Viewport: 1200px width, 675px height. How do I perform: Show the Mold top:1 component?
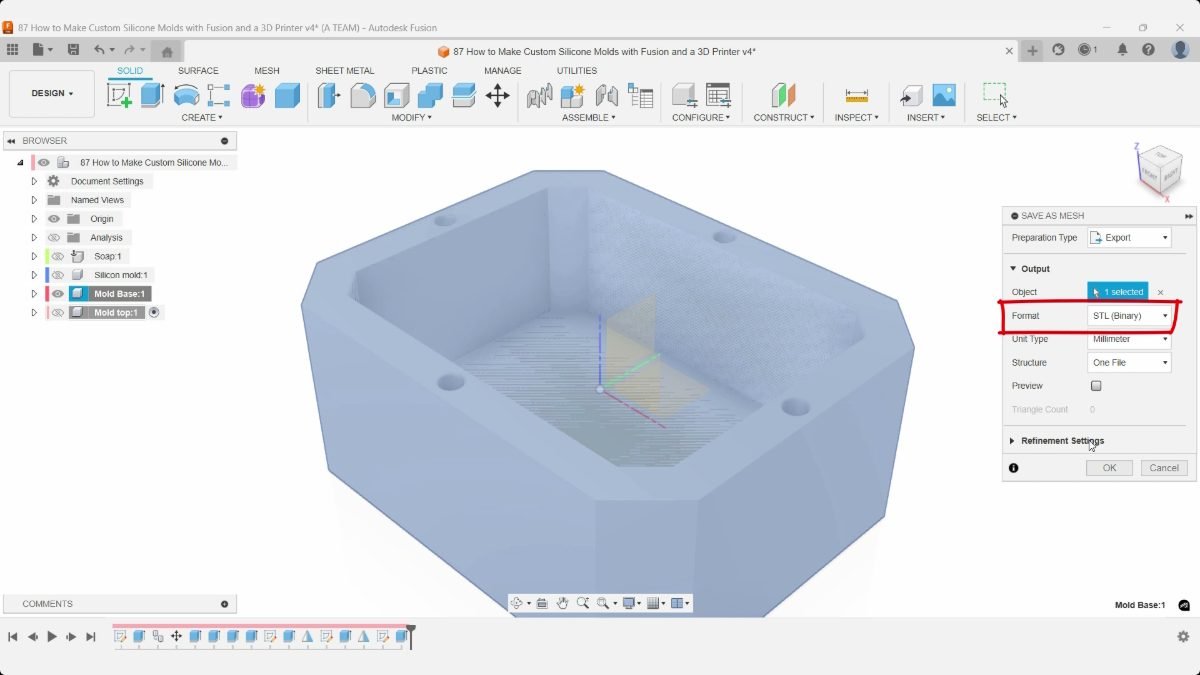click(x=58, y=312)
